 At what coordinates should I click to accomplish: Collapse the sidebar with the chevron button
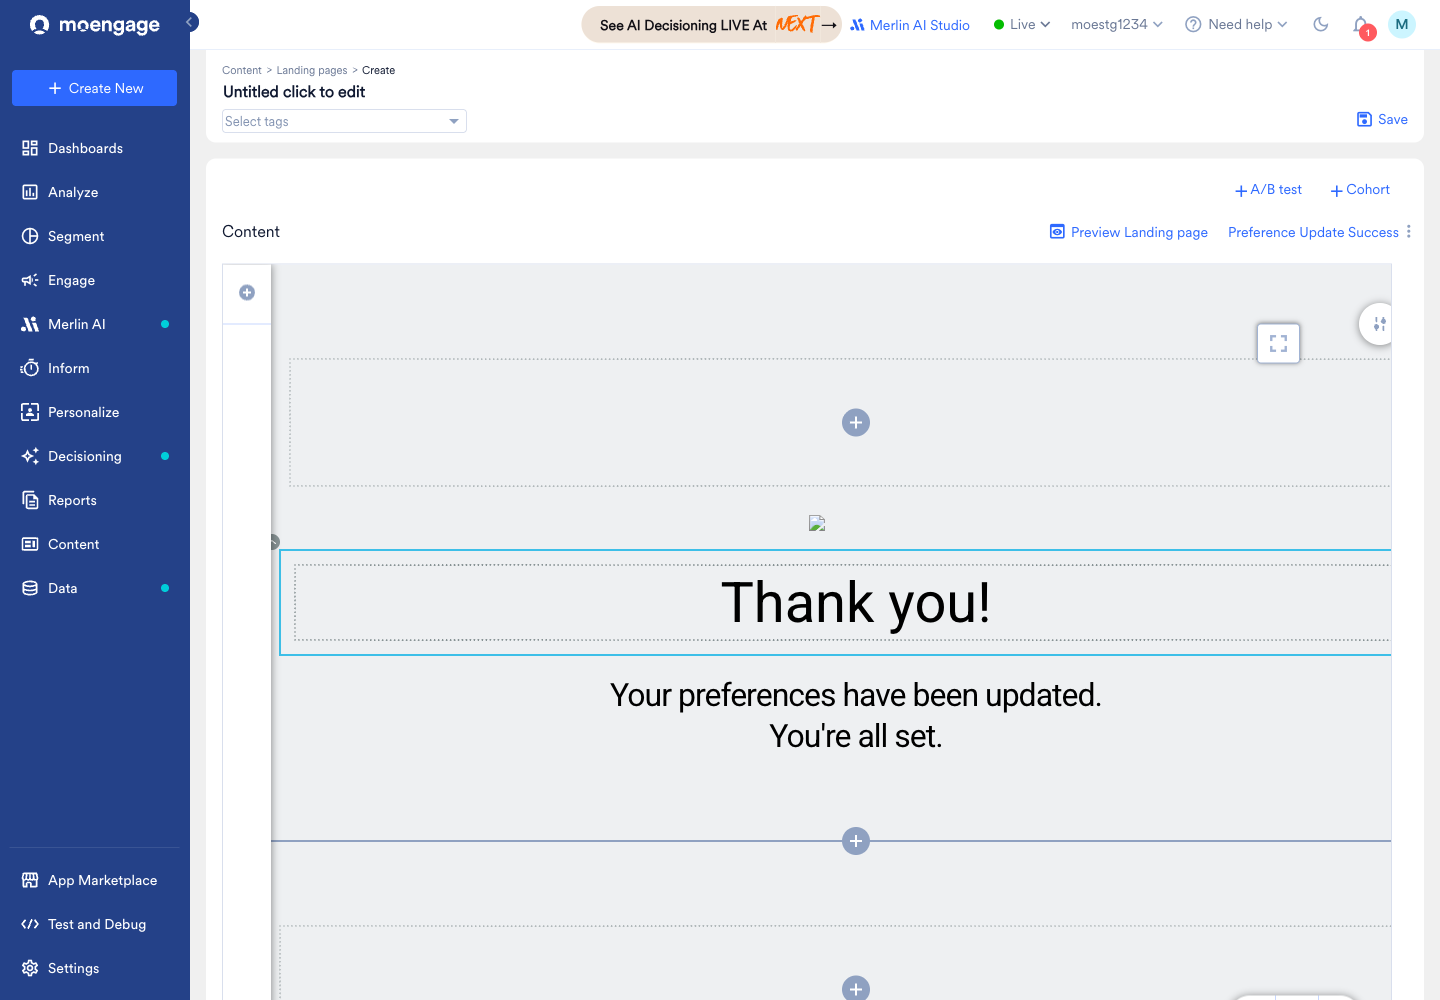190,22
